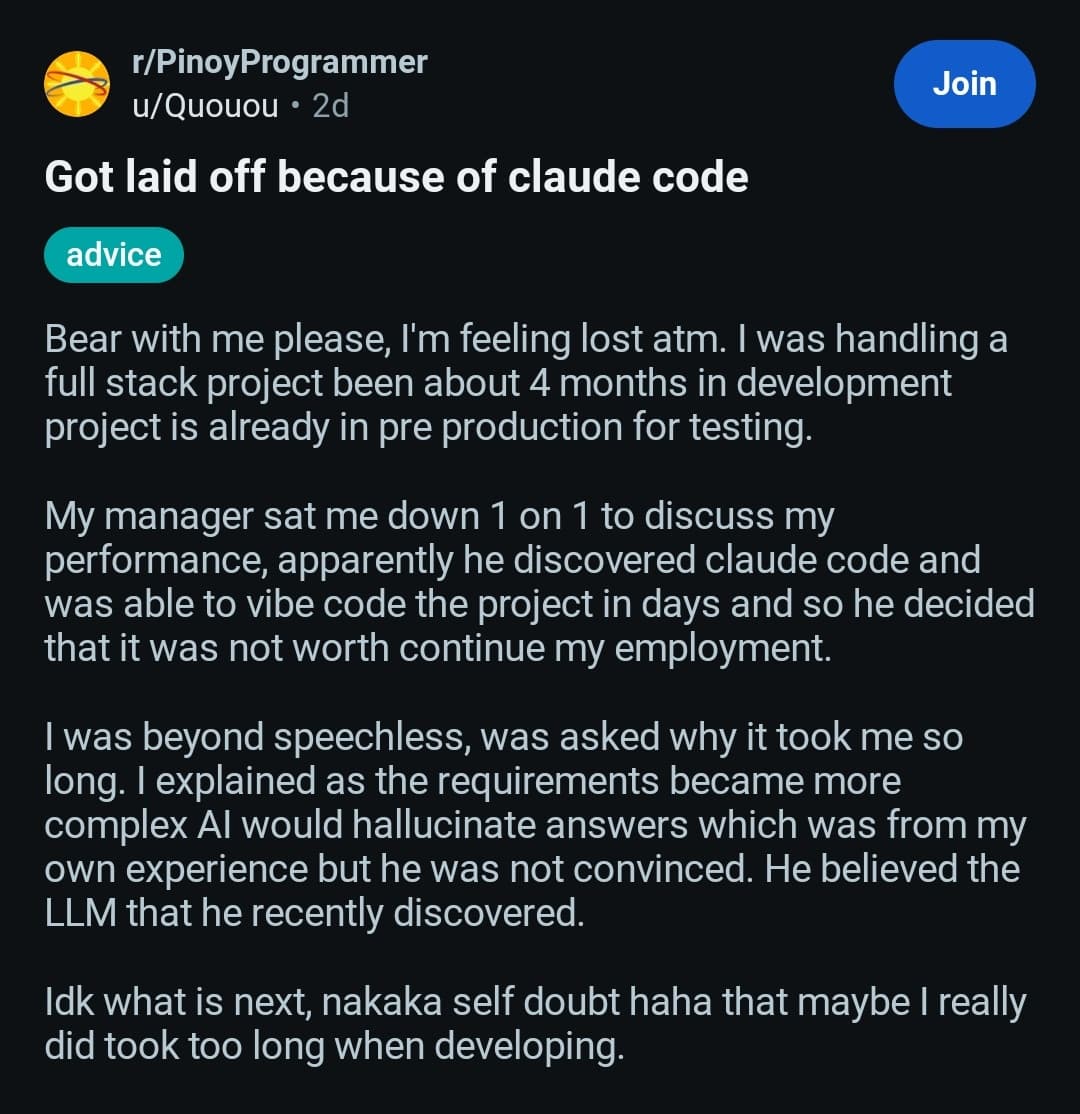Select the teal advice flair pill
Screen dimensions: 1080x1114
tap(113, 254)
